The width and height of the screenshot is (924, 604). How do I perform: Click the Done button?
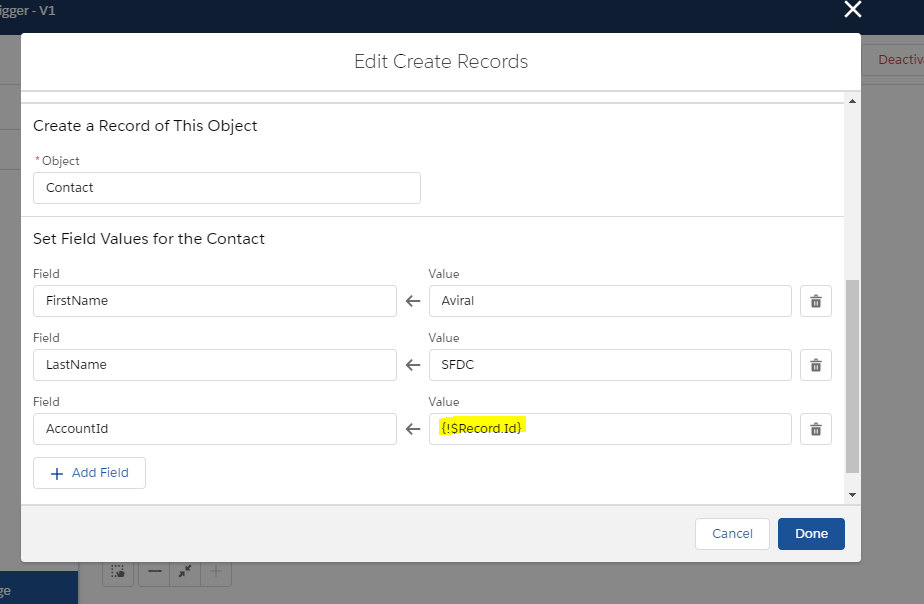click(x=811, y=534)
